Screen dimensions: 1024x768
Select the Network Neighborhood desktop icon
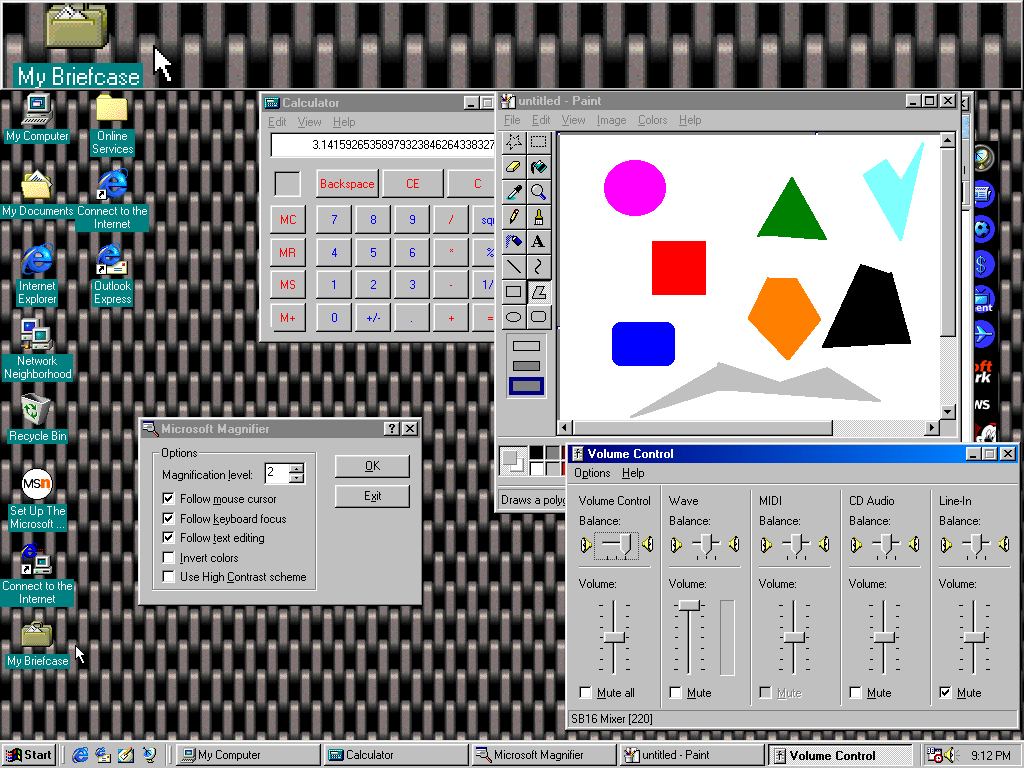click(x=37, y=349)
